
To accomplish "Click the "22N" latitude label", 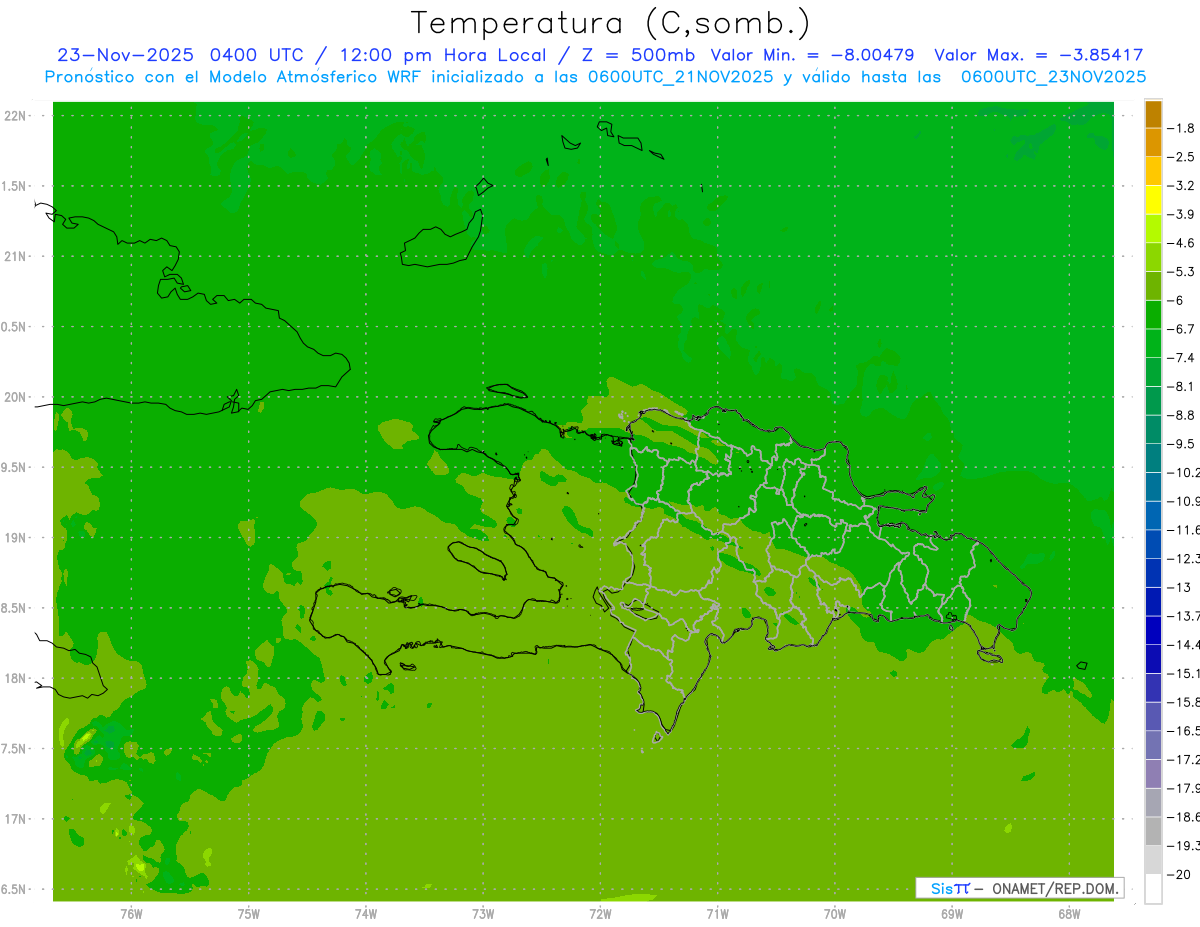I will [x=16, y=116].
